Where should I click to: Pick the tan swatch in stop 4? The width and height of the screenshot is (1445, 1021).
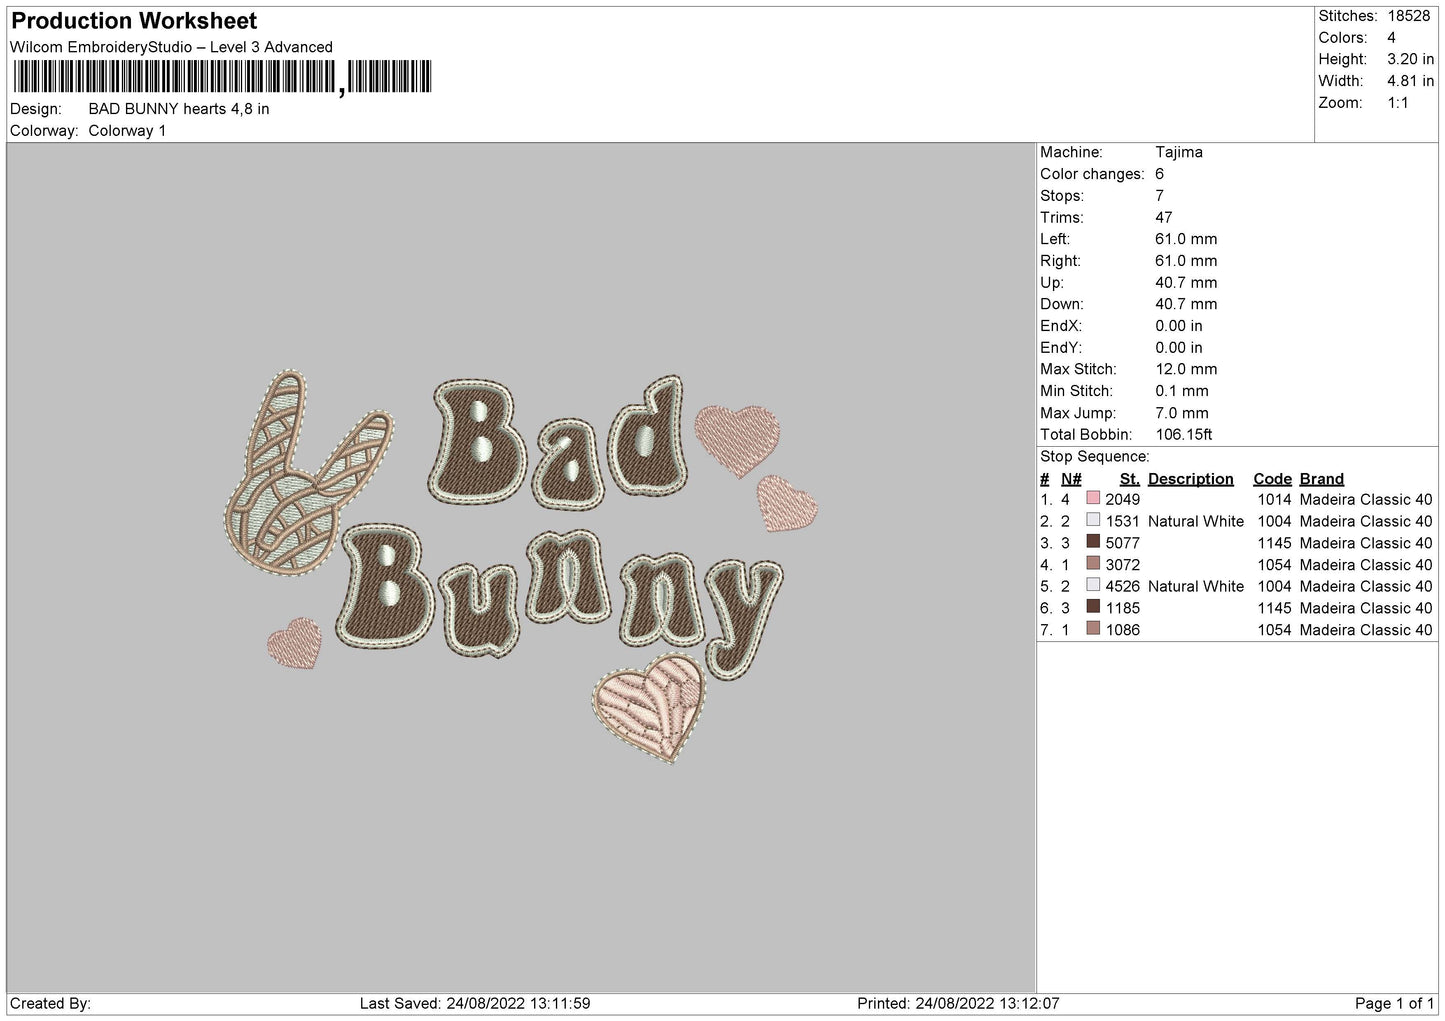pos(1093,565)
